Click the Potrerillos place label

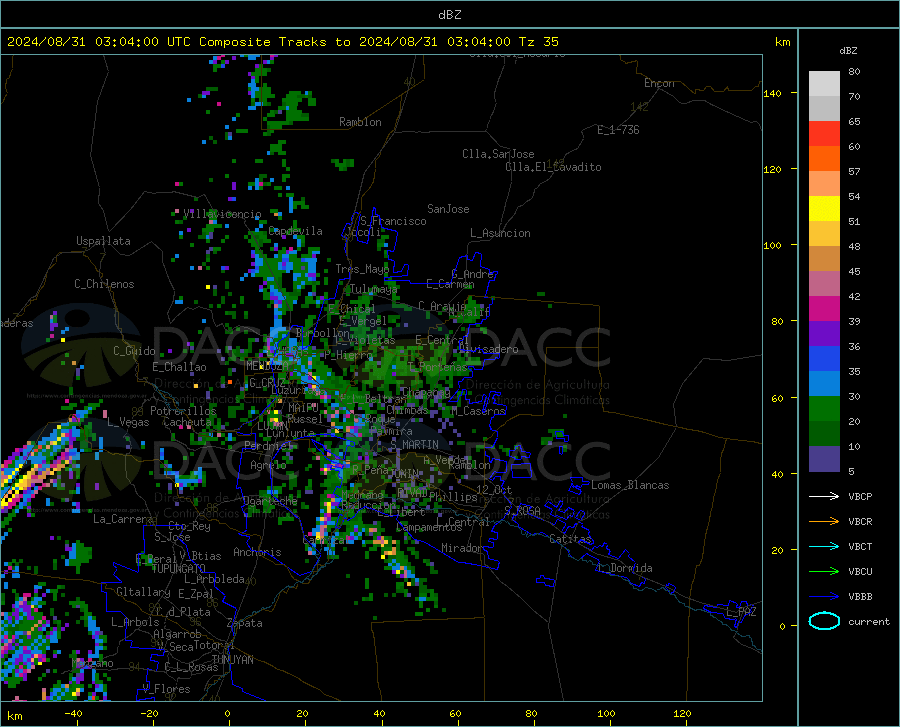click(x=183, y=411)
